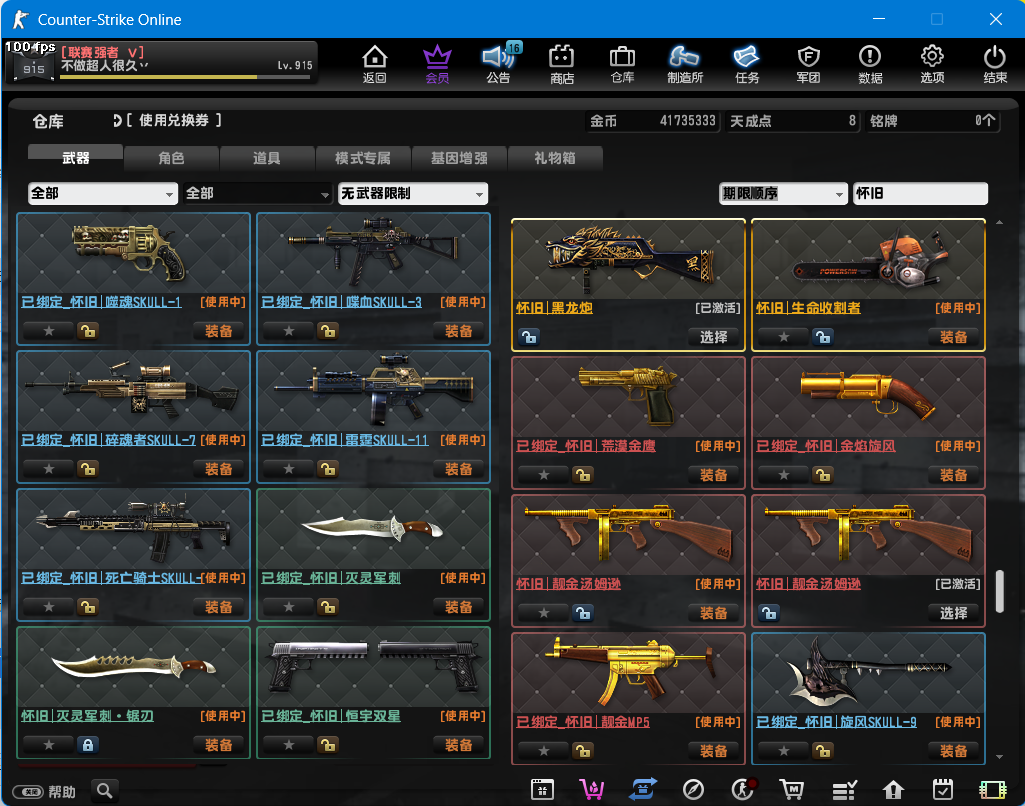The height and width of the screenshot is (806, 1025).
Task: Toggle favorite star for 旋风SKULL-9
Action: point(784,752)
